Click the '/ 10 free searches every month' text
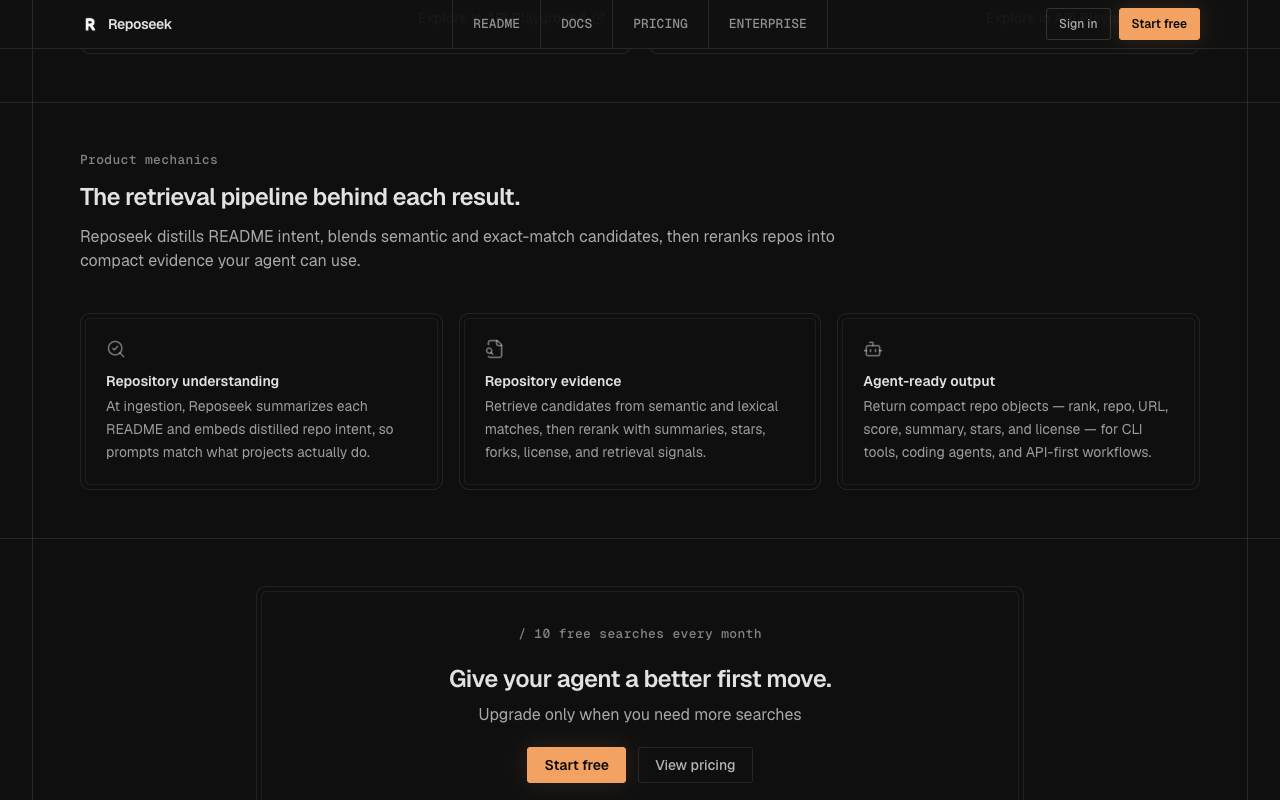 pyautogui.click(x=640, y=634)
